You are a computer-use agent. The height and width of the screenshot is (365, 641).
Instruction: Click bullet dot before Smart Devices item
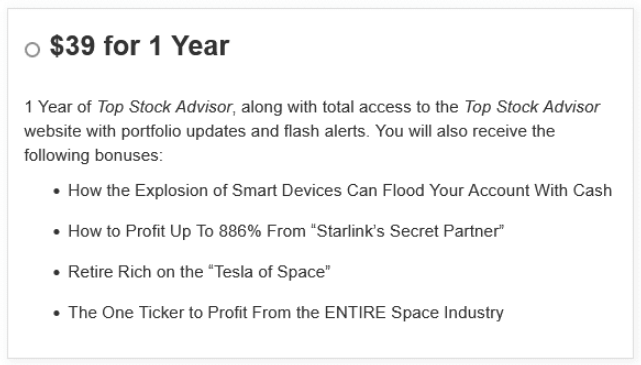57,191
